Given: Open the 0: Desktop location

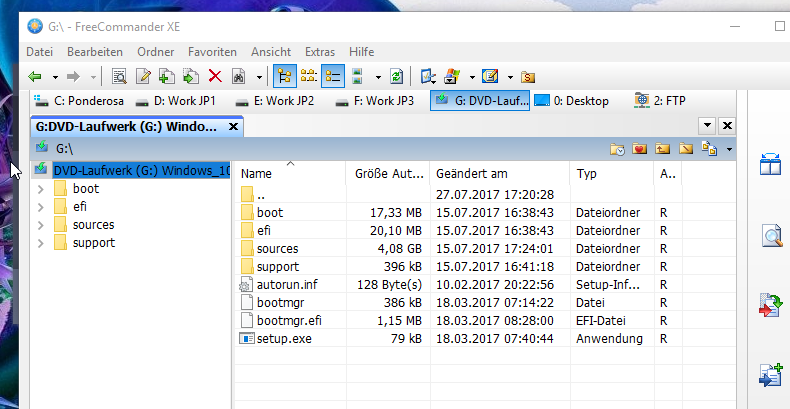Looking at the screenshot, I should tap(571, 101).
